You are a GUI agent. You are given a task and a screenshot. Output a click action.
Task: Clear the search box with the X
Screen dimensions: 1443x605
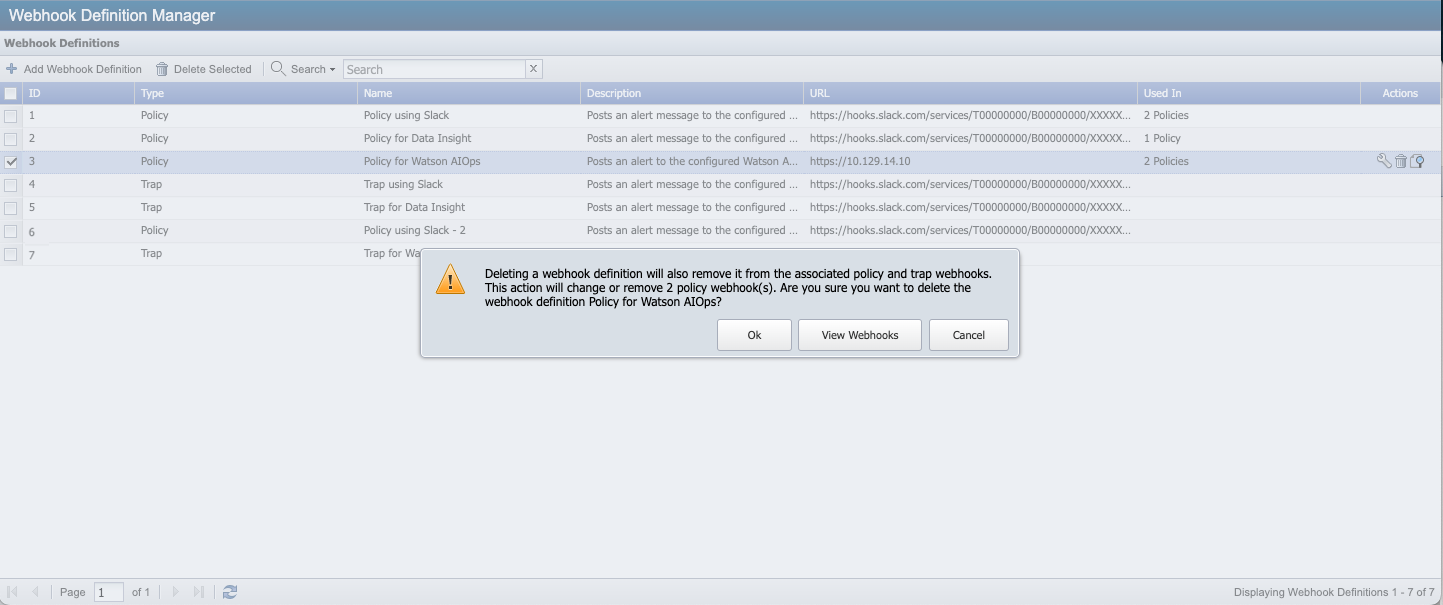click(x=533, y=69)
